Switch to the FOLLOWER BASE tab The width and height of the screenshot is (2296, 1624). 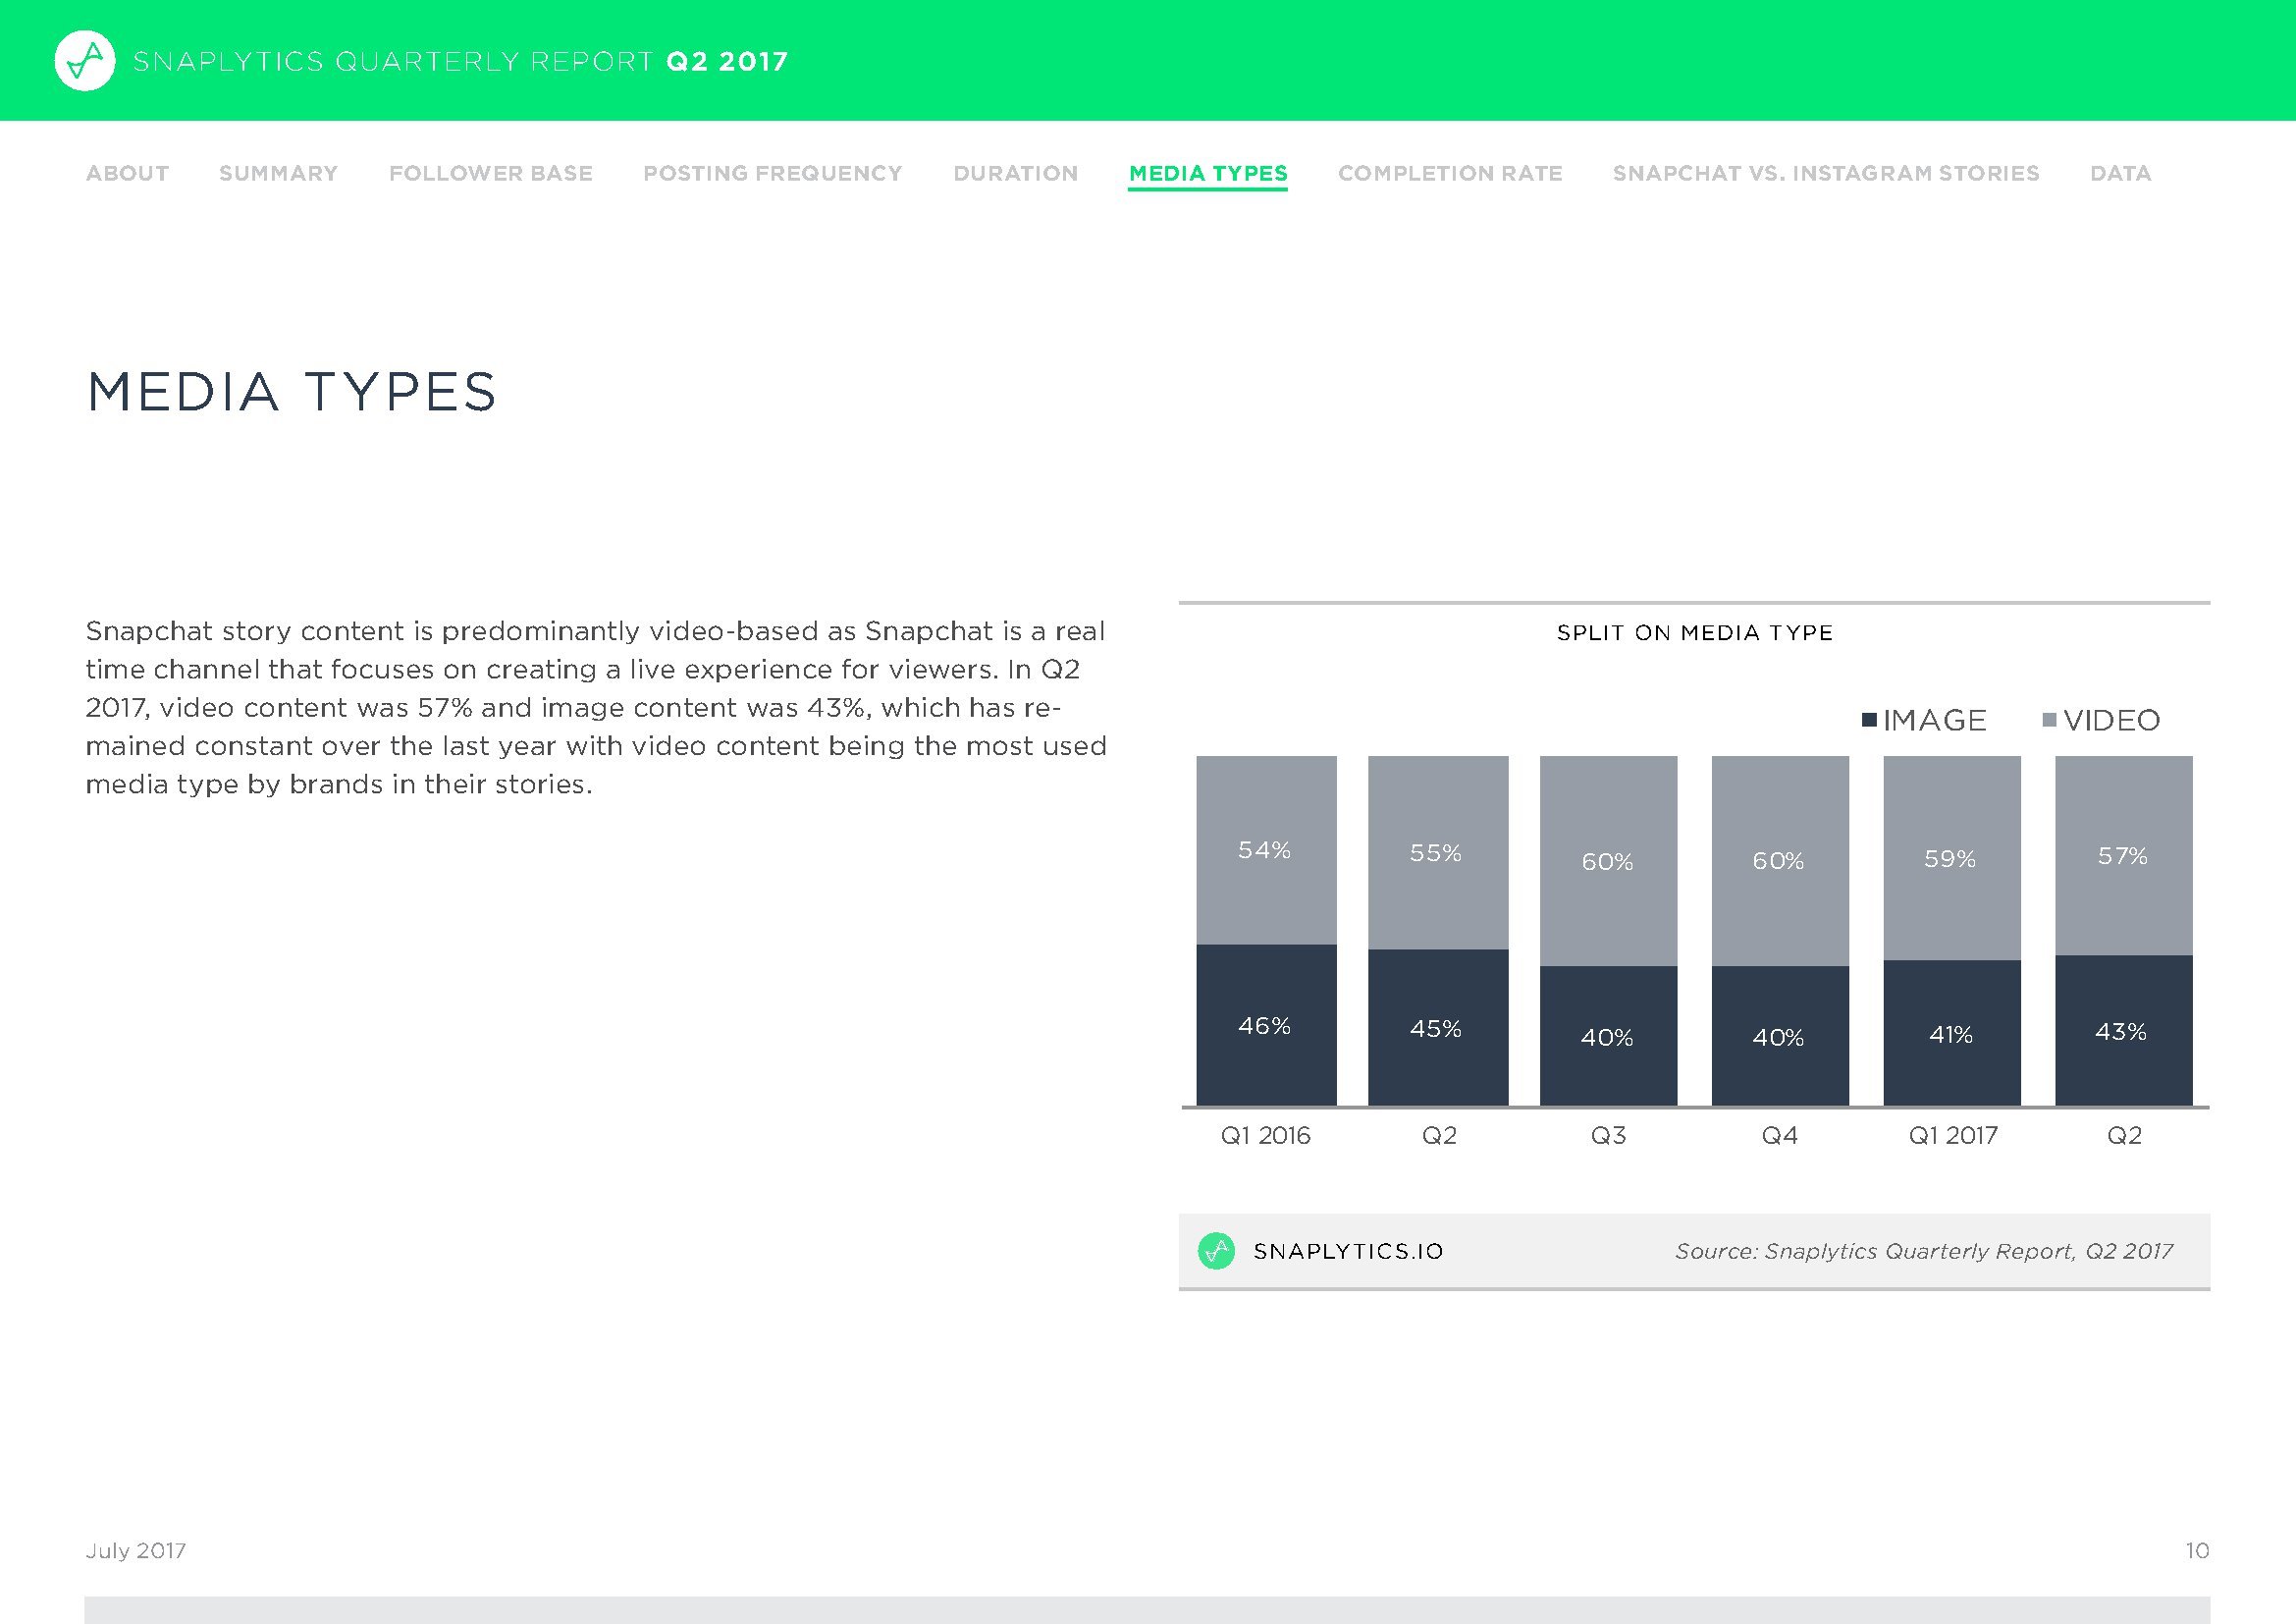pos(490,173)
